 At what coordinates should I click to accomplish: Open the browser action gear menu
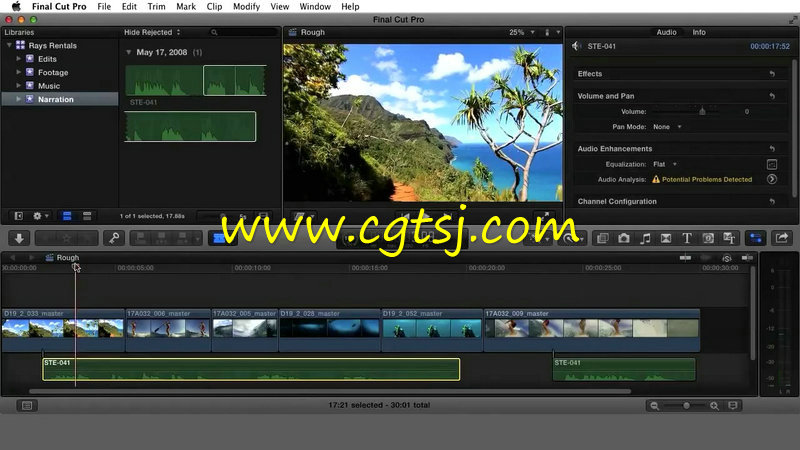pos(40,216)
